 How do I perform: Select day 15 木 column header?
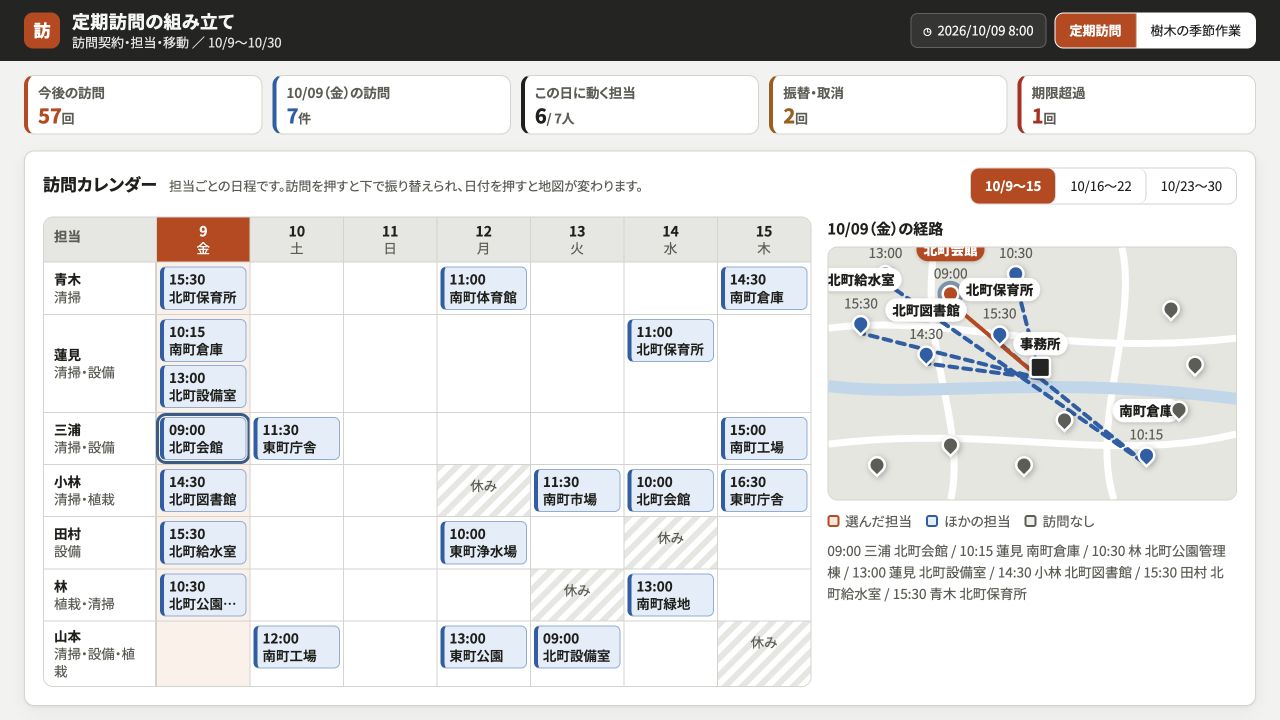[764, 239]
